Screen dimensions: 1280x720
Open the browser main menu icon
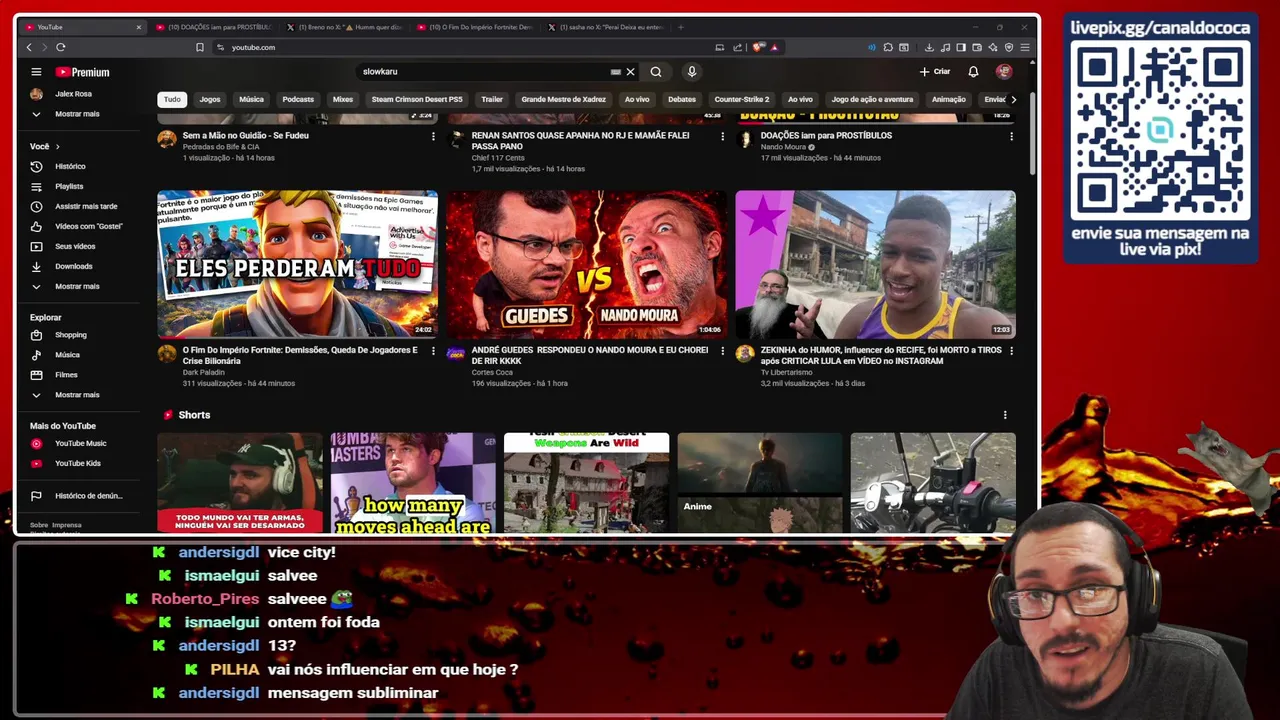coord(1025,47)
